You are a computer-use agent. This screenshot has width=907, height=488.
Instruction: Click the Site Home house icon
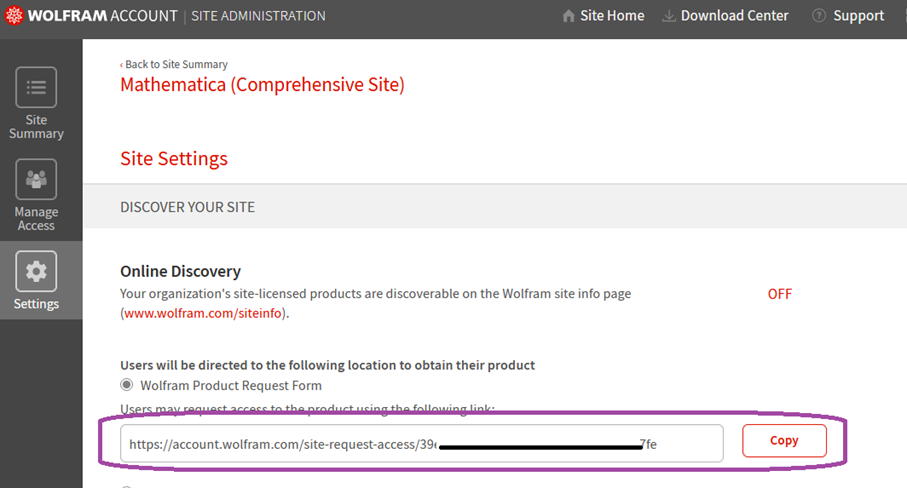pyautogui.click(x=569, y=16)
